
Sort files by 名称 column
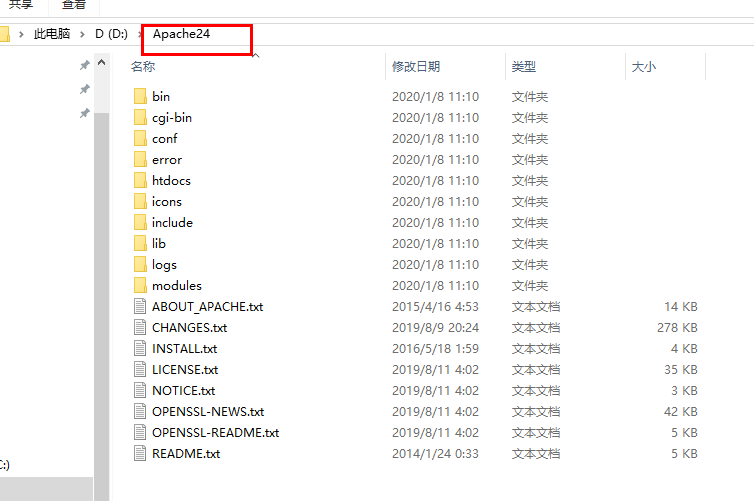143,66
